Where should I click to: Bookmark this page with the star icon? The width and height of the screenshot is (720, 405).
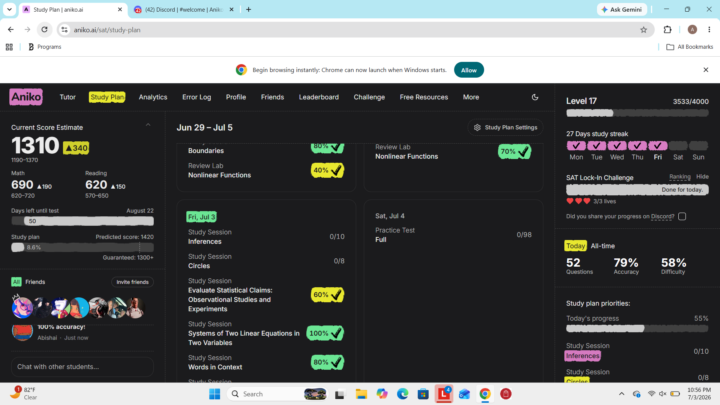643,30
